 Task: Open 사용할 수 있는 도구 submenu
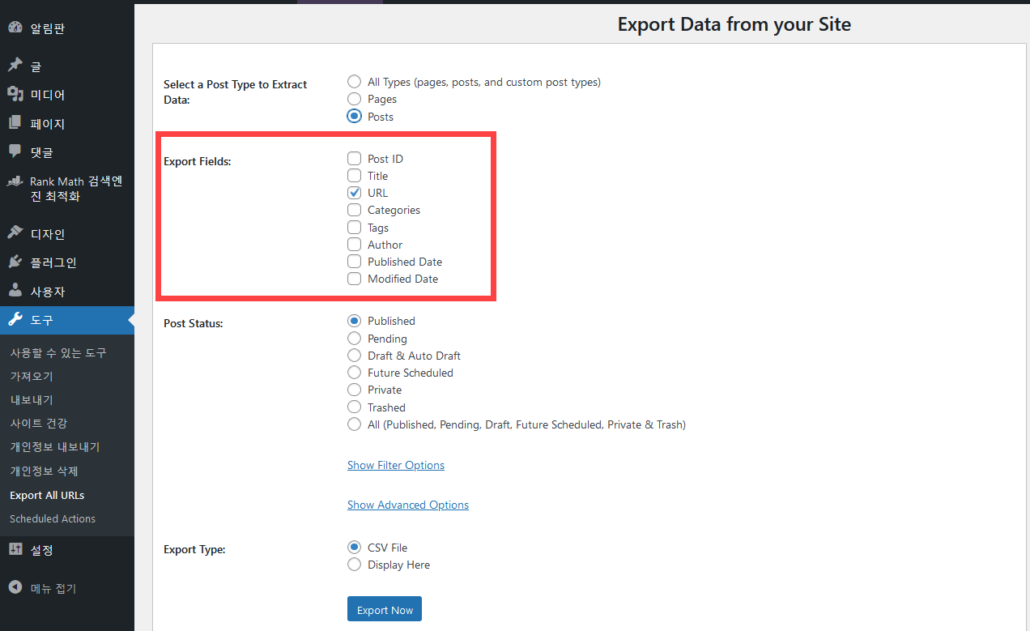point(58,353)
